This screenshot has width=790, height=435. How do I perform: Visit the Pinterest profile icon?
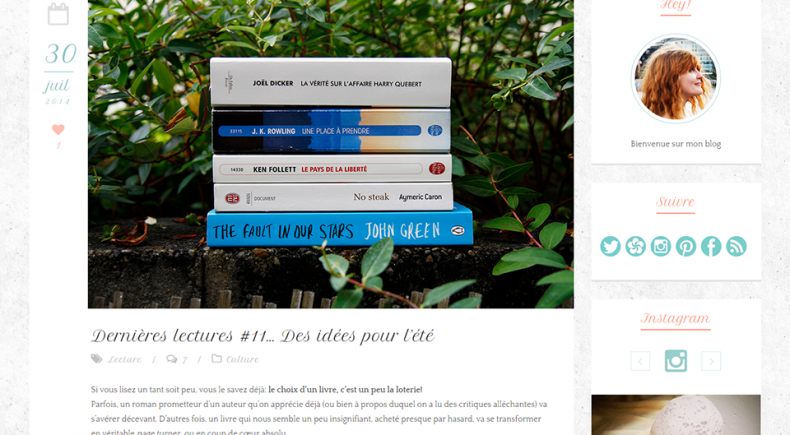[x=686, y=246]
